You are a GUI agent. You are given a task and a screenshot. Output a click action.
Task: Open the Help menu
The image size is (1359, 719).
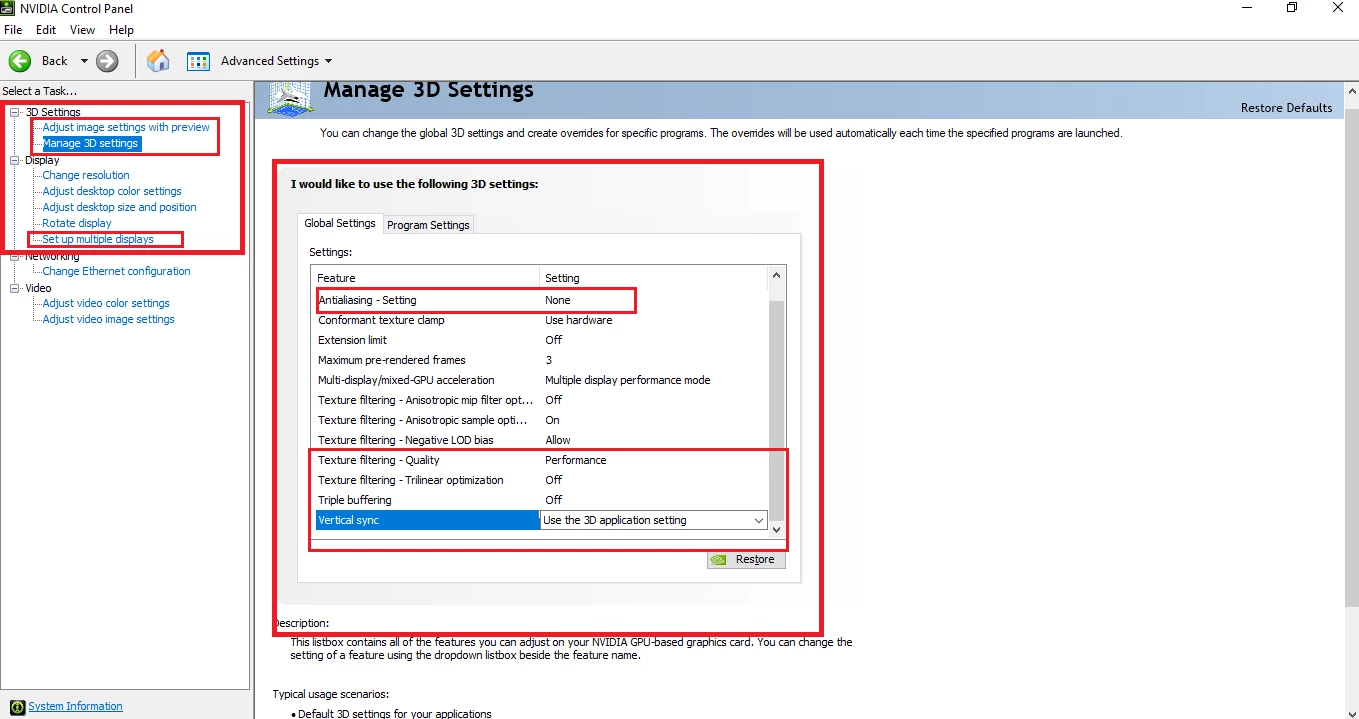click(121, 30)
